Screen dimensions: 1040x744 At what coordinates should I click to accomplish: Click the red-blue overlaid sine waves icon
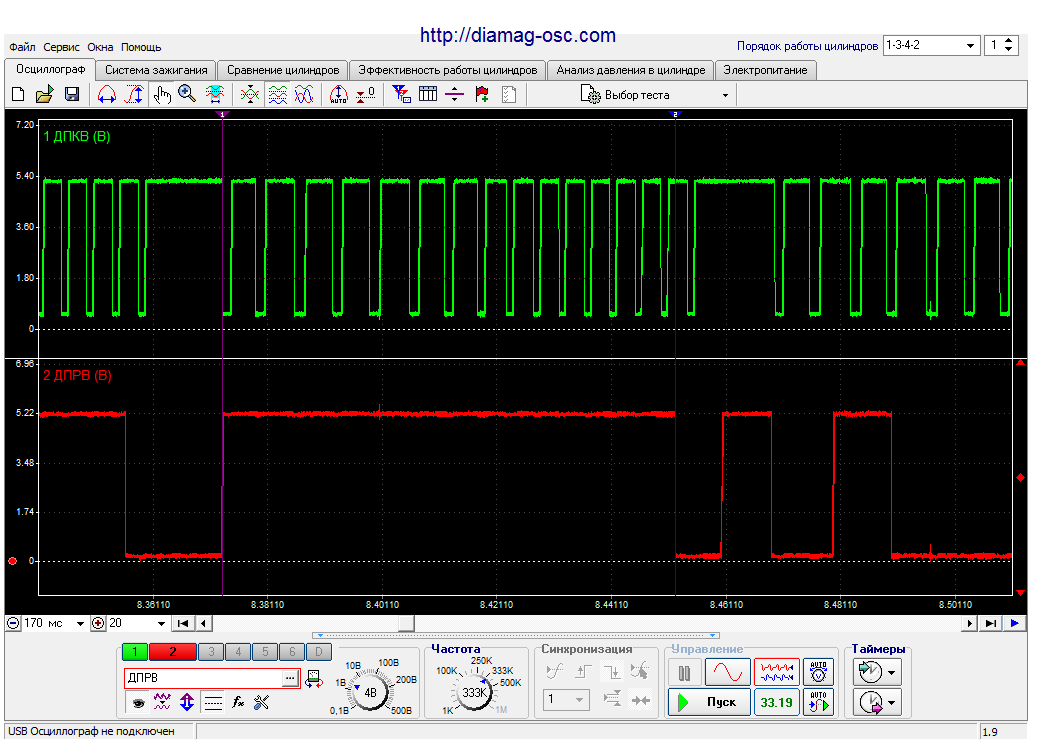point(304,95)
